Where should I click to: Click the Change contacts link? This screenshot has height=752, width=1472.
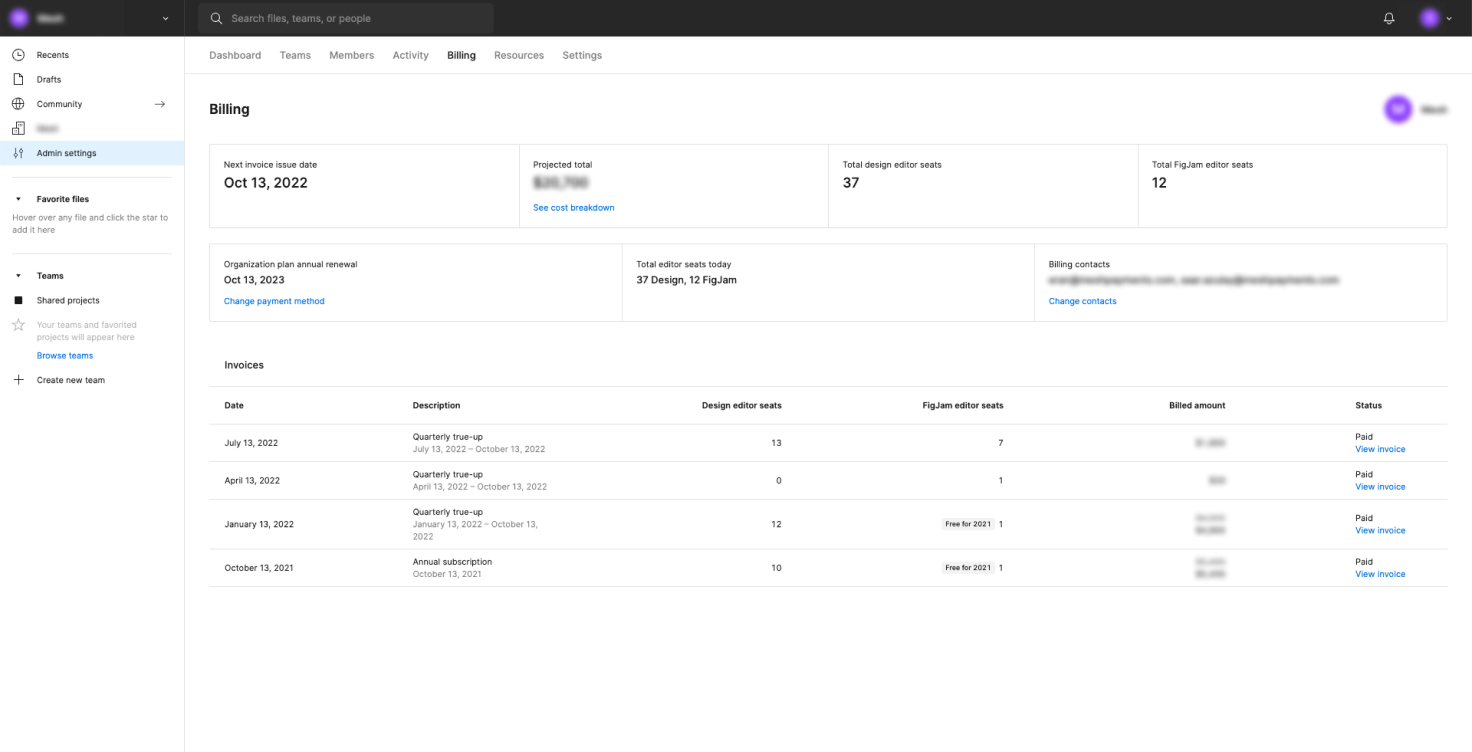1082,301
